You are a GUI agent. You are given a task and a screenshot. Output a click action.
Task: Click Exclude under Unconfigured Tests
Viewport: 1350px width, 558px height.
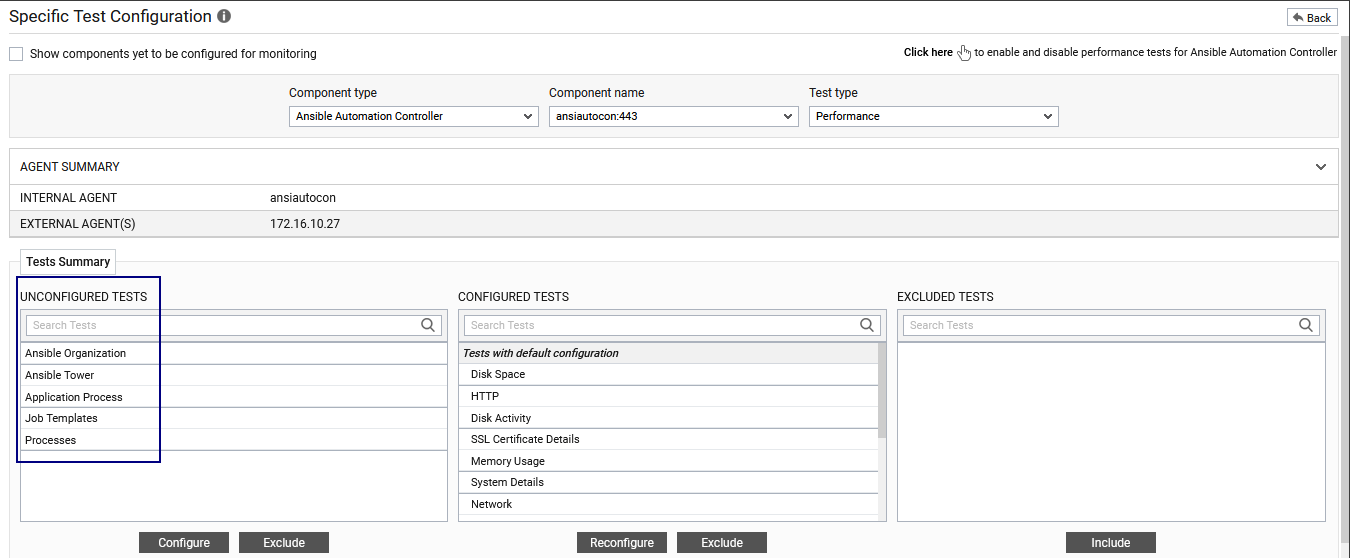coord(284,543)
